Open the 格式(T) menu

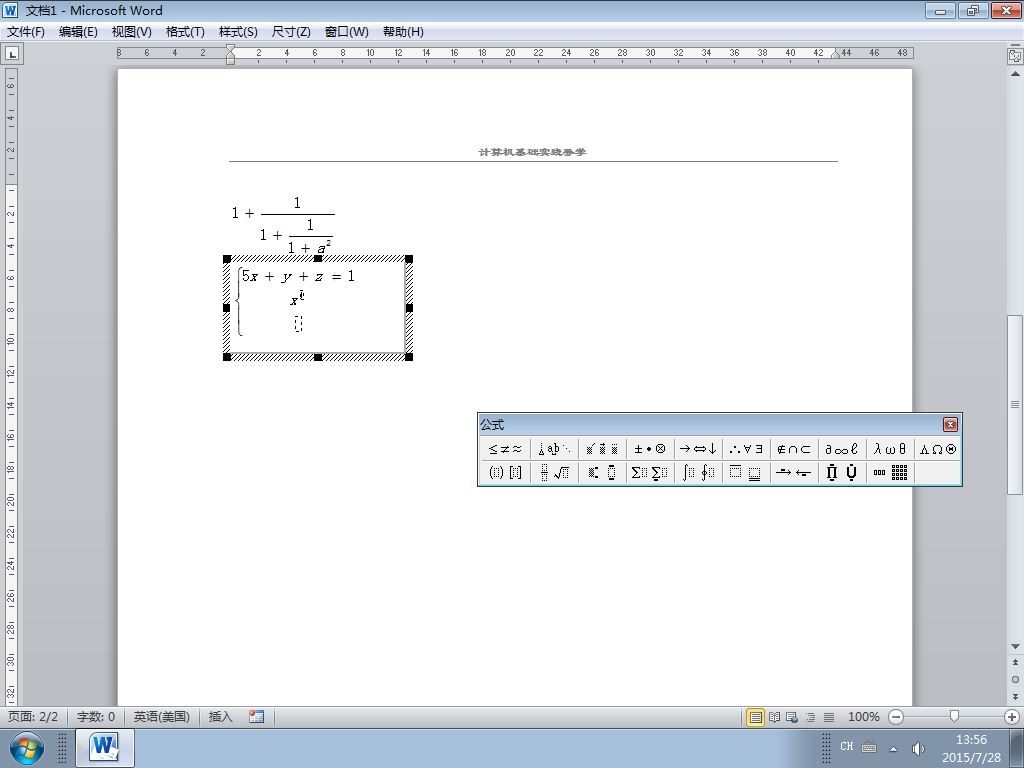pos(185,31)
